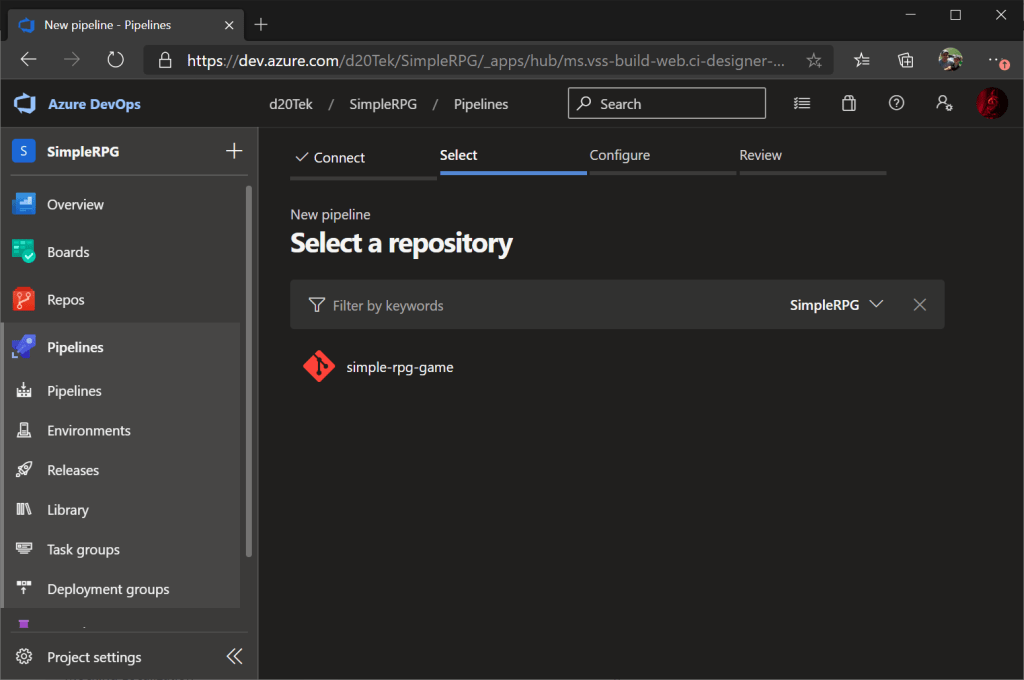Open User settings icon in header

943,103
